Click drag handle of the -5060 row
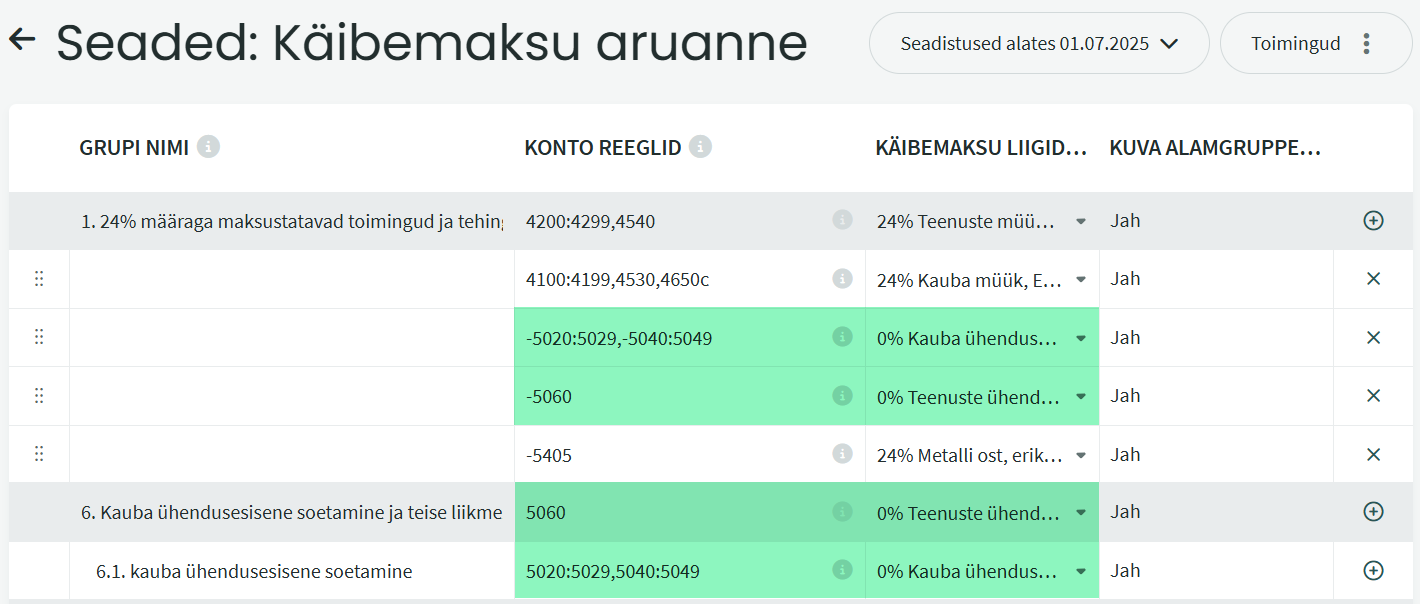This screenshot has width=1420, height=604. click(x=39, y=396)
